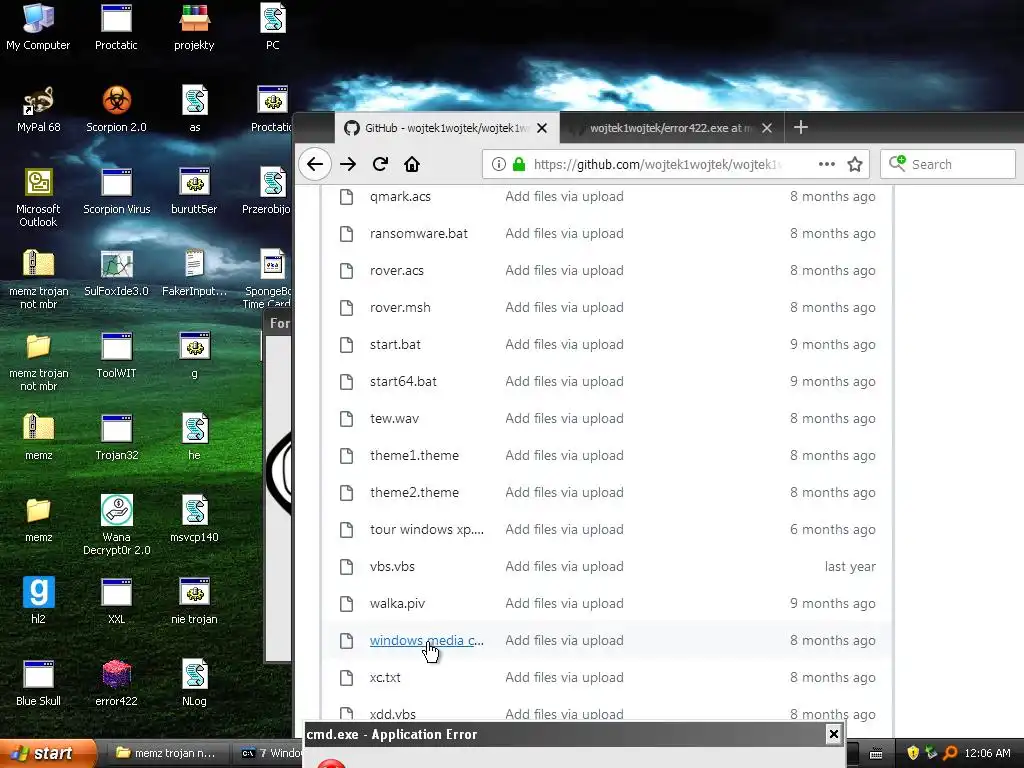Open vbs.vbs file link
This screenshot has width=1024, height=768.
point(392,567)
